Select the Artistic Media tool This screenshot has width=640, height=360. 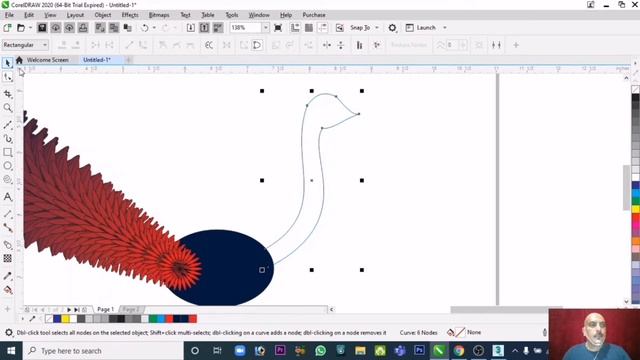7,139
